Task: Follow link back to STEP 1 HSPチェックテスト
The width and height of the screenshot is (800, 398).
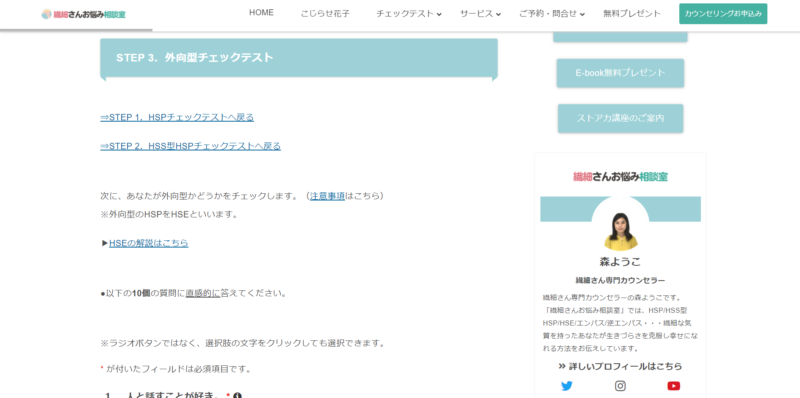Action: click(177, 117)
